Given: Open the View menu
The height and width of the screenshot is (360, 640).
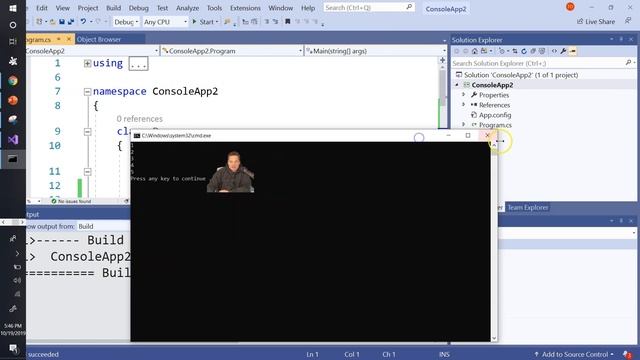Looking at the screenshot, I should pyautogui.click(x=62, y=8).
